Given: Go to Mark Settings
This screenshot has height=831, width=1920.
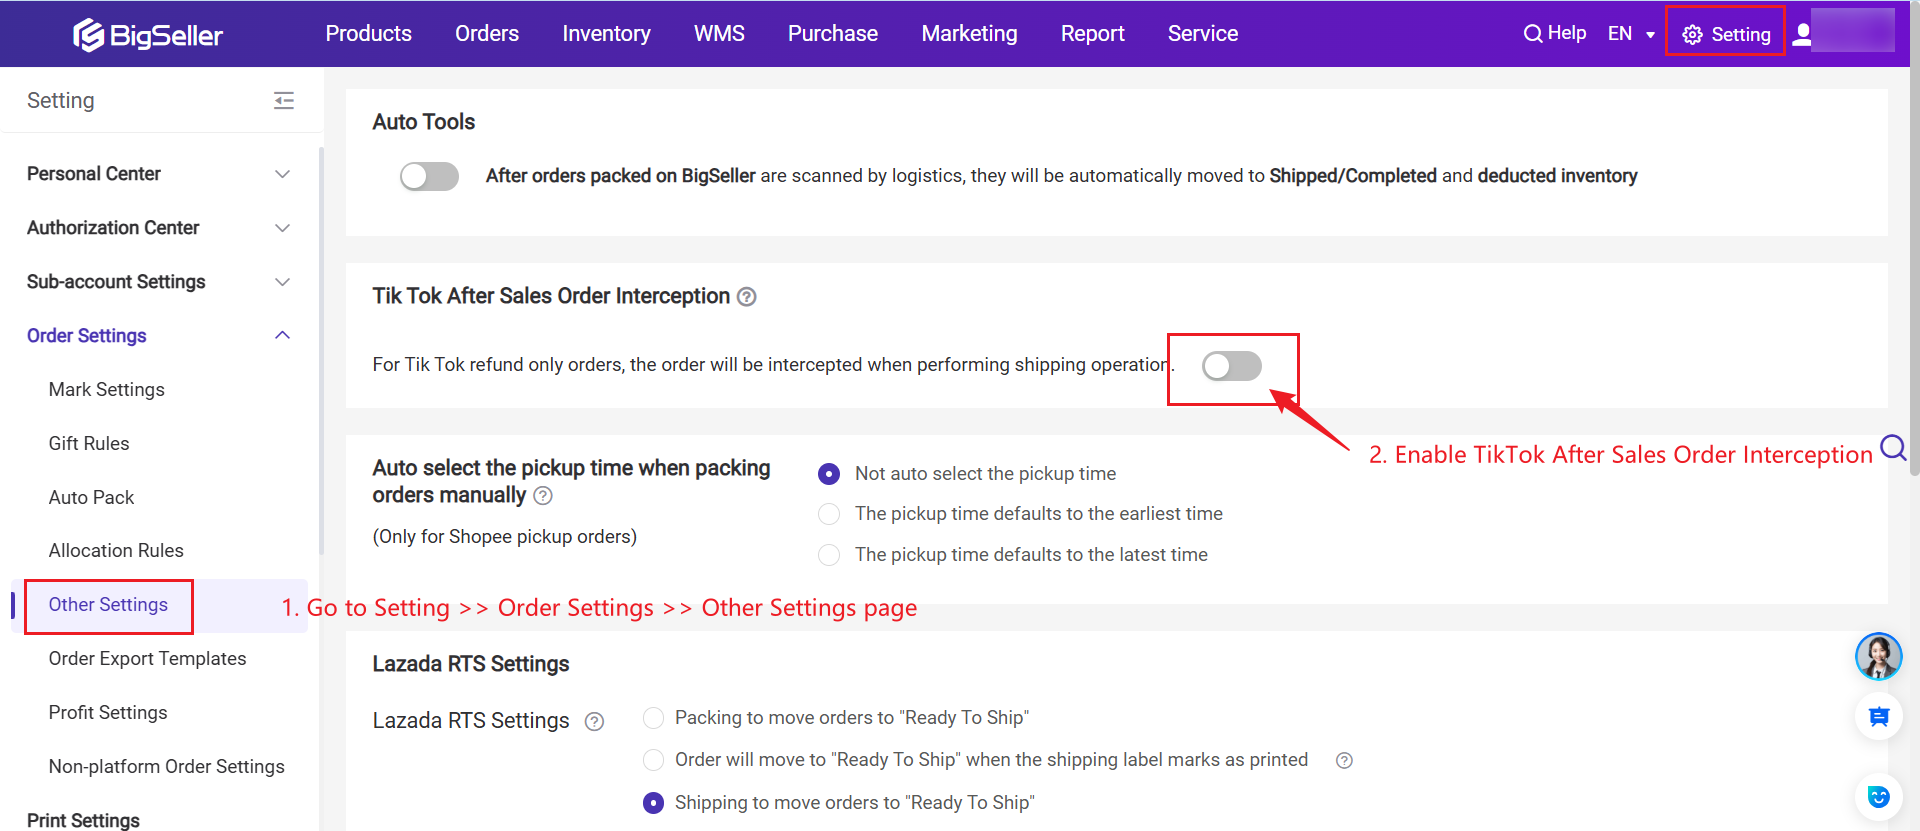Looking at the screenshot, I should (x=107, y=390).
